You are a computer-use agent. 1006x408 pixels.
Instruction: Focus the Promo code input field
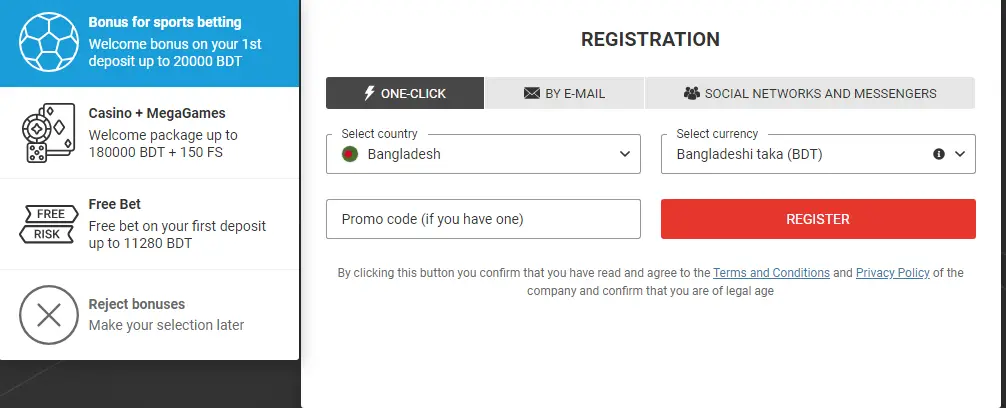tap(483, 219)
